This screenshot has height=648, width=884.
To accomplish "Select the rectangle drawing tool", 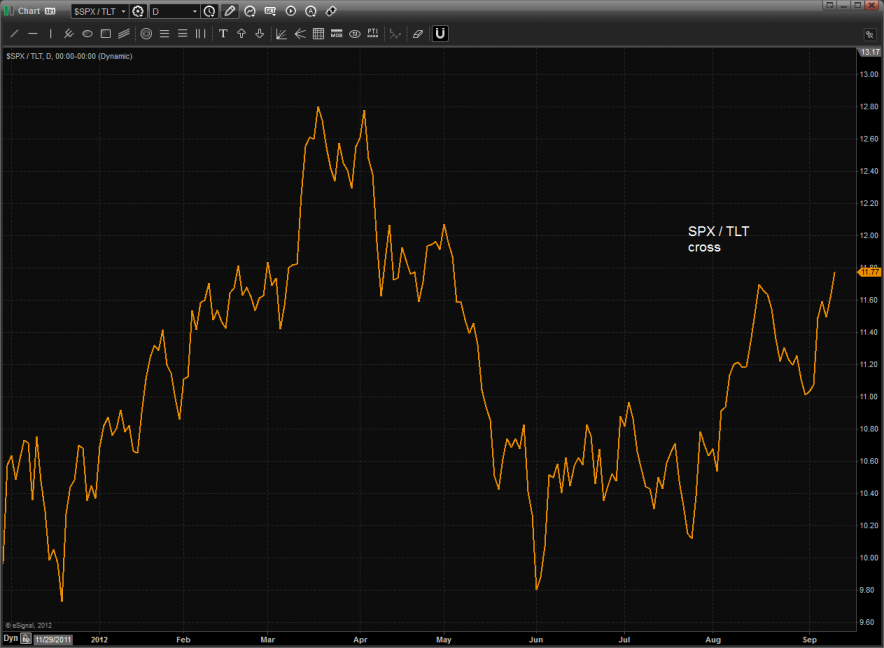I will tap(105, 34).
